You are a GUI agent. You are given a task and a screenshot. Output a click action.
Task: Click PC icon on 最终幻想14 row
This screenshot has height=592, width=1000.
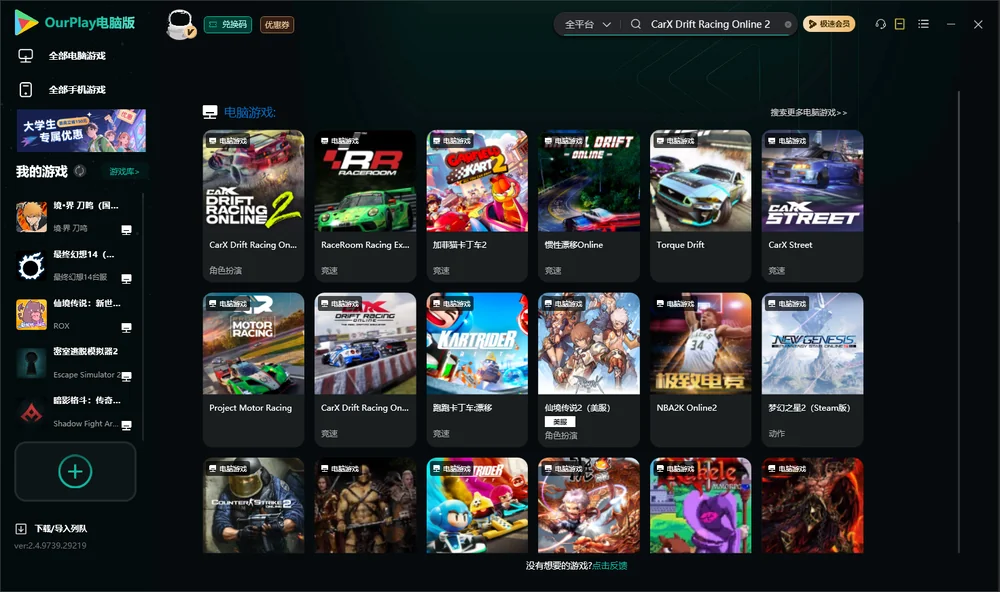coord(126,279)
